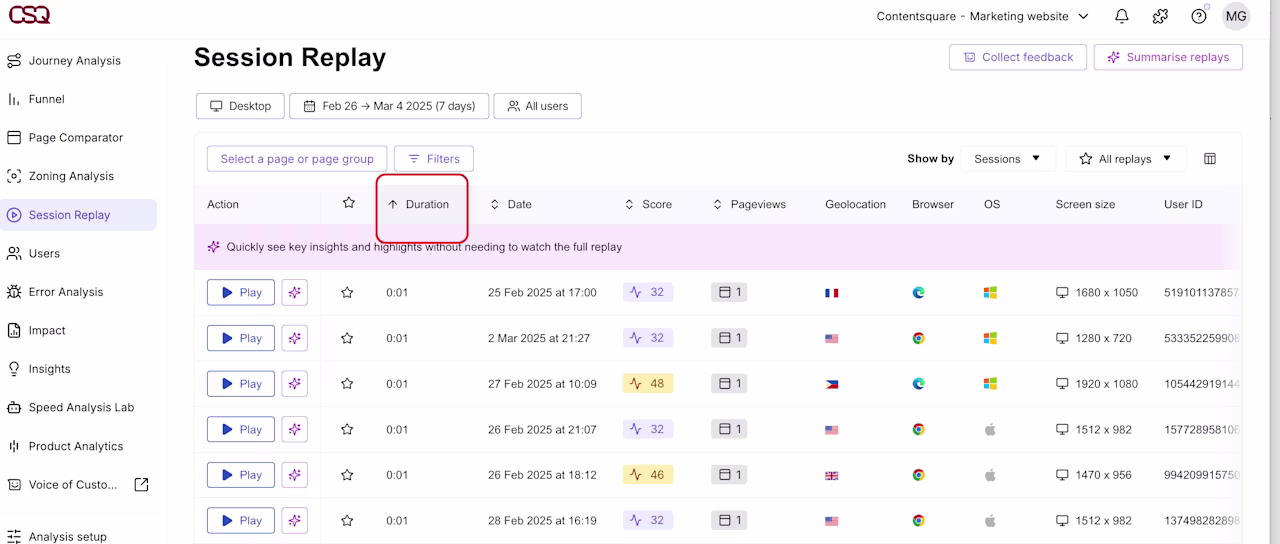Open the integrations puzzle icon

point(1160,16)
